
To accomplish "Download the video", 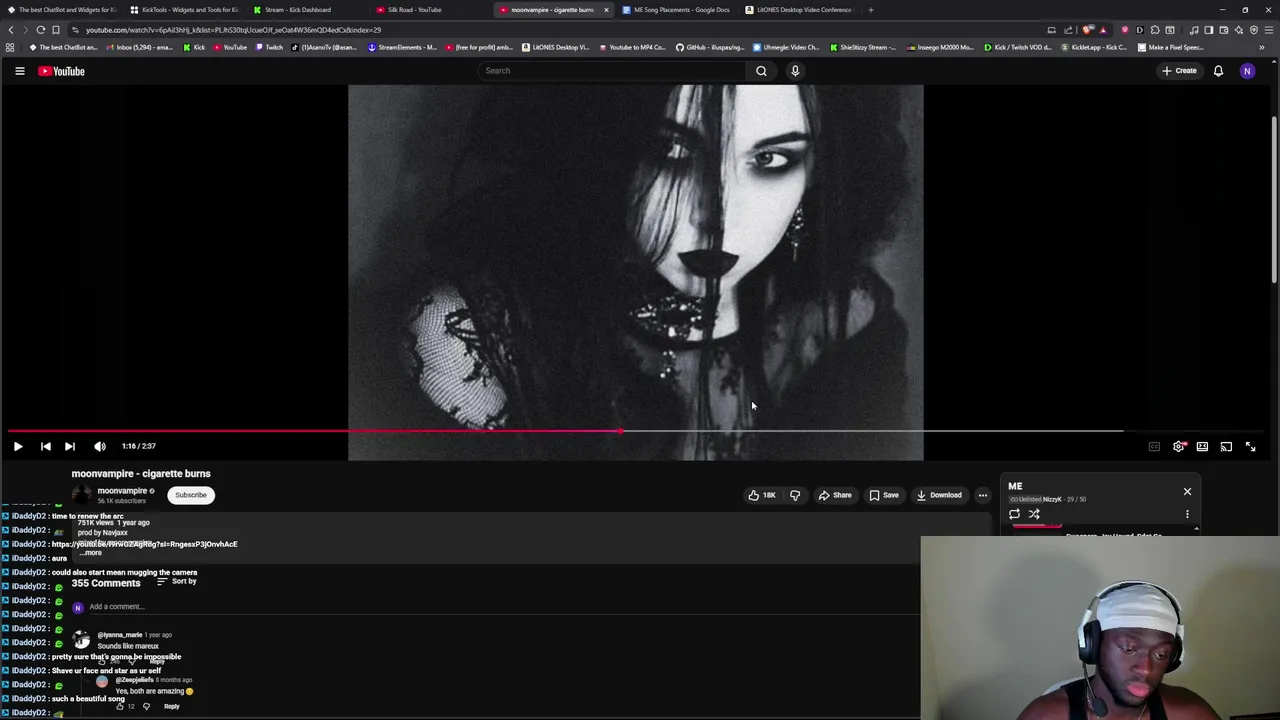I will [x=939, y=495].
